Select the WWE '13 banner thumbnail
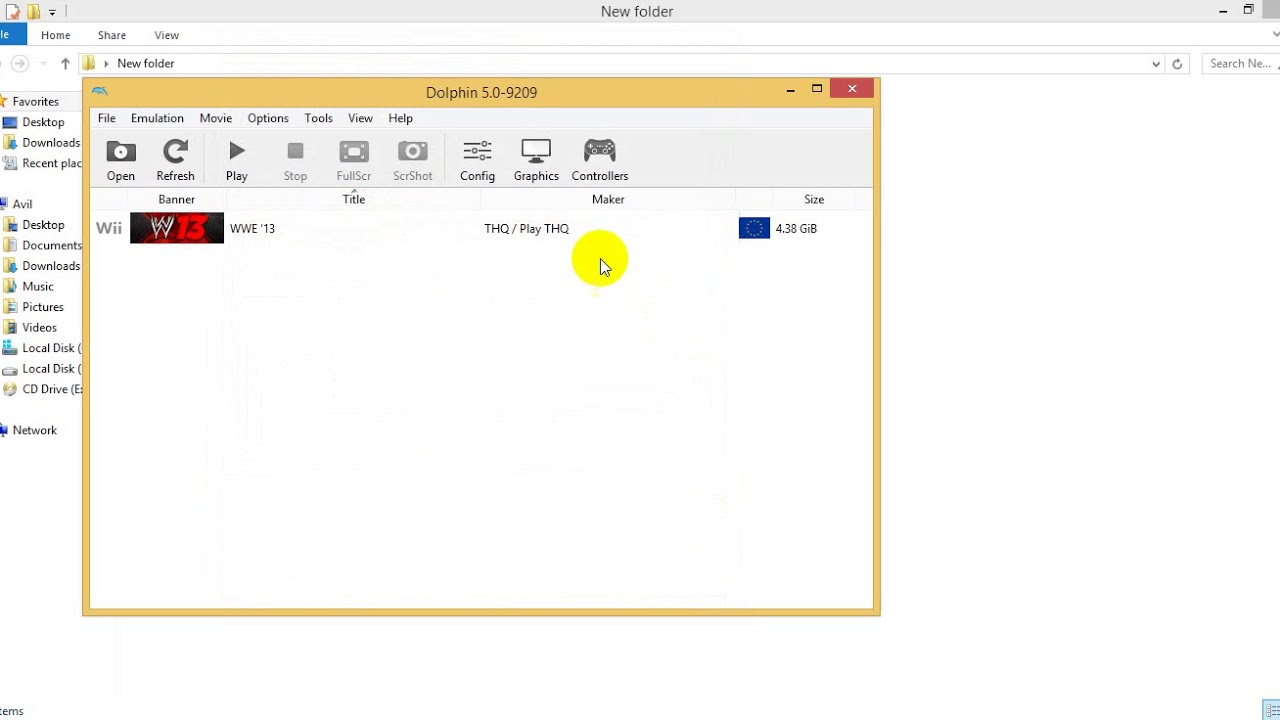 click(x=177, y=228)
